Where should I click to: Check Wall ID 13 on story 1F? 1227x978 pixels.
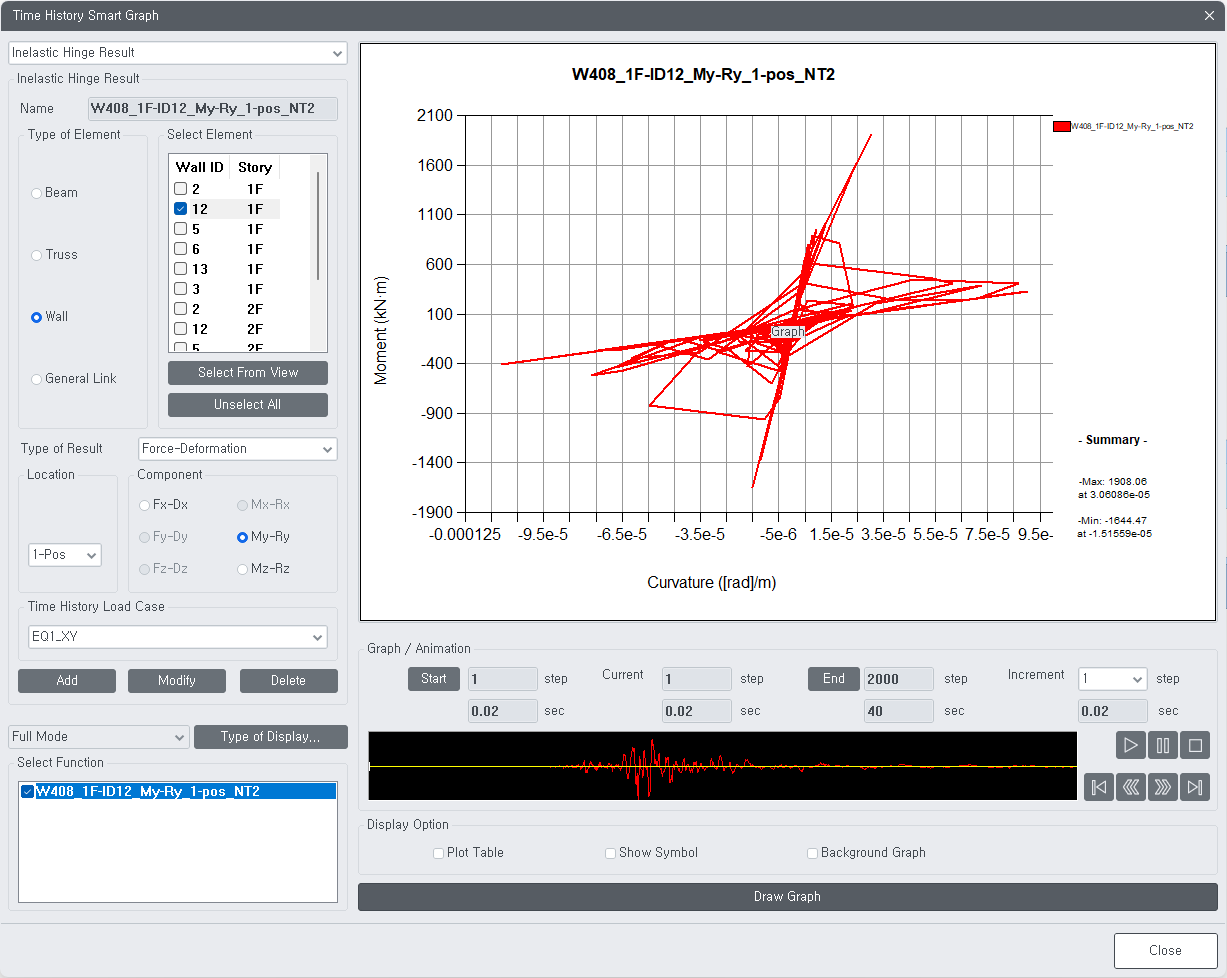click(180, 269)
